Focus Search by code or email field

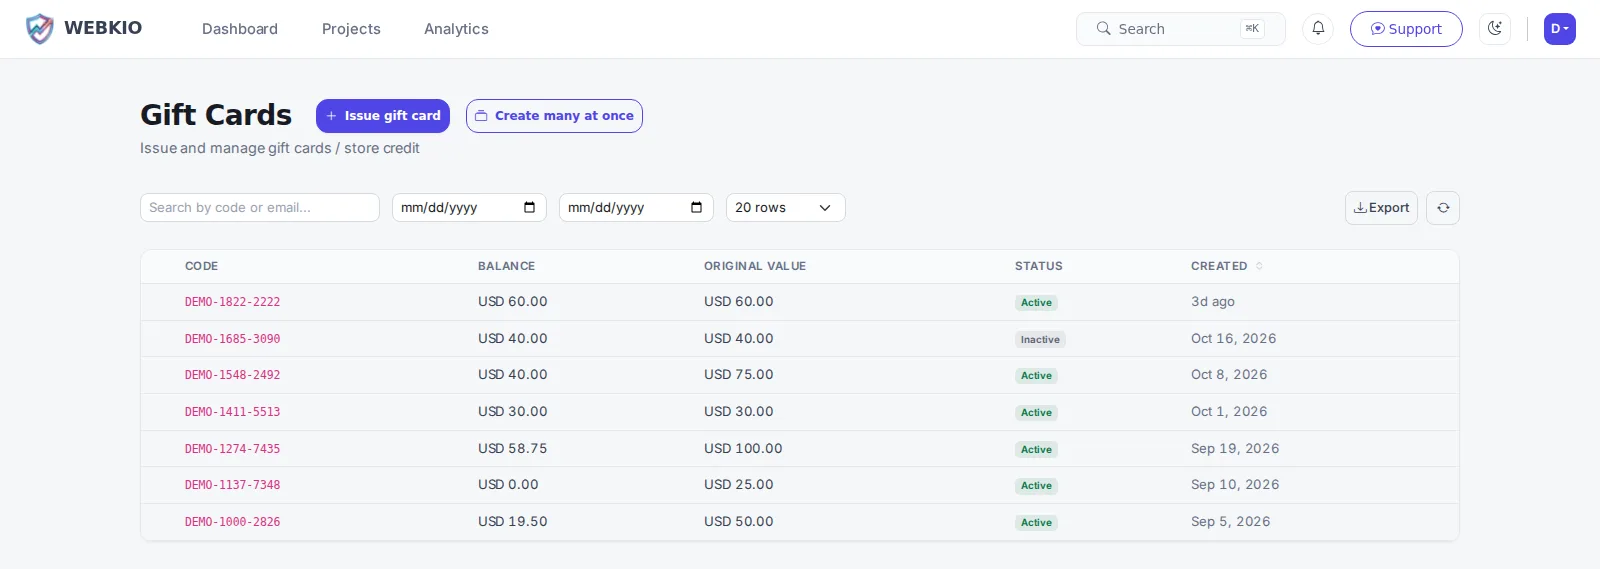click(x=260, y=208)
